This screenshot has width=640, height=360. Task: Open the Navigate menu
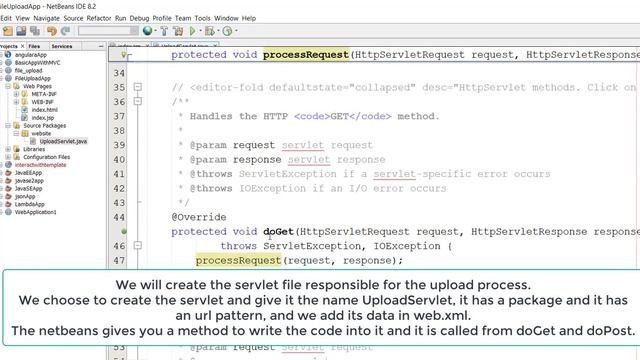(x=47, y=18)
